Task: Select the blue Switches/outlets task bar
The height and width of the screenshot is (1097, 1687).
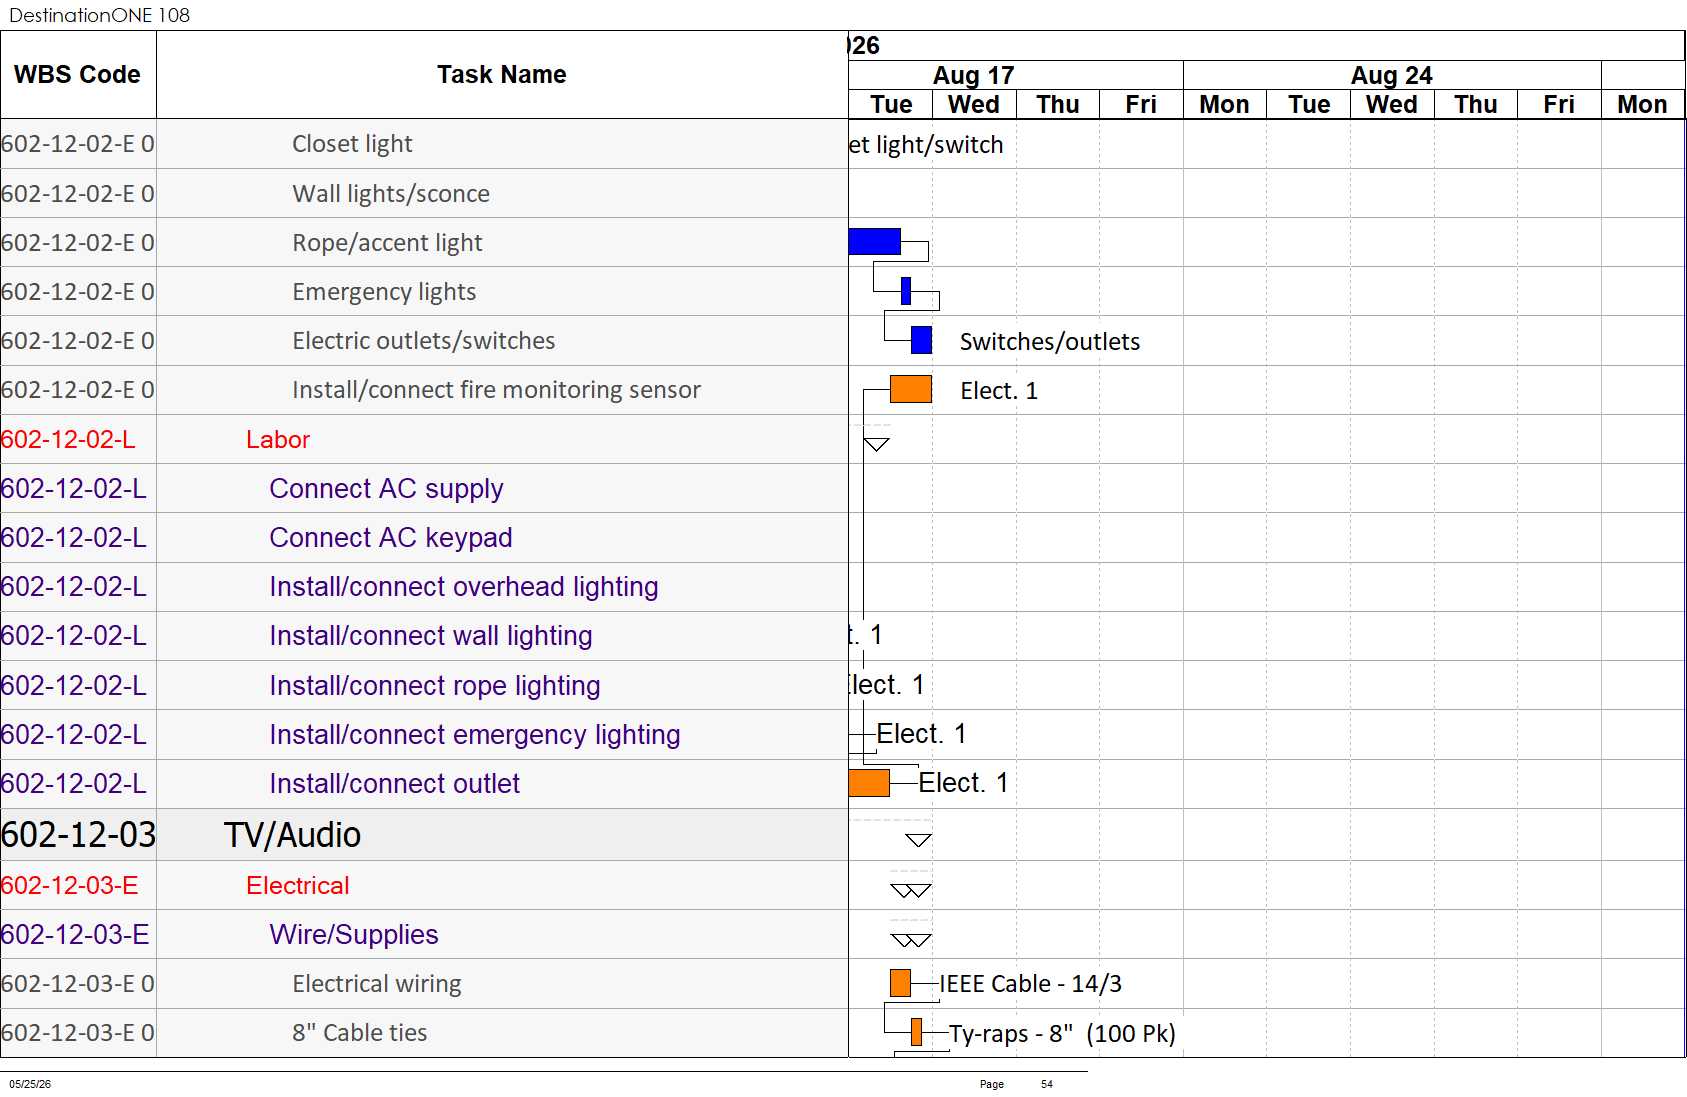Action: tap(921, 340)
